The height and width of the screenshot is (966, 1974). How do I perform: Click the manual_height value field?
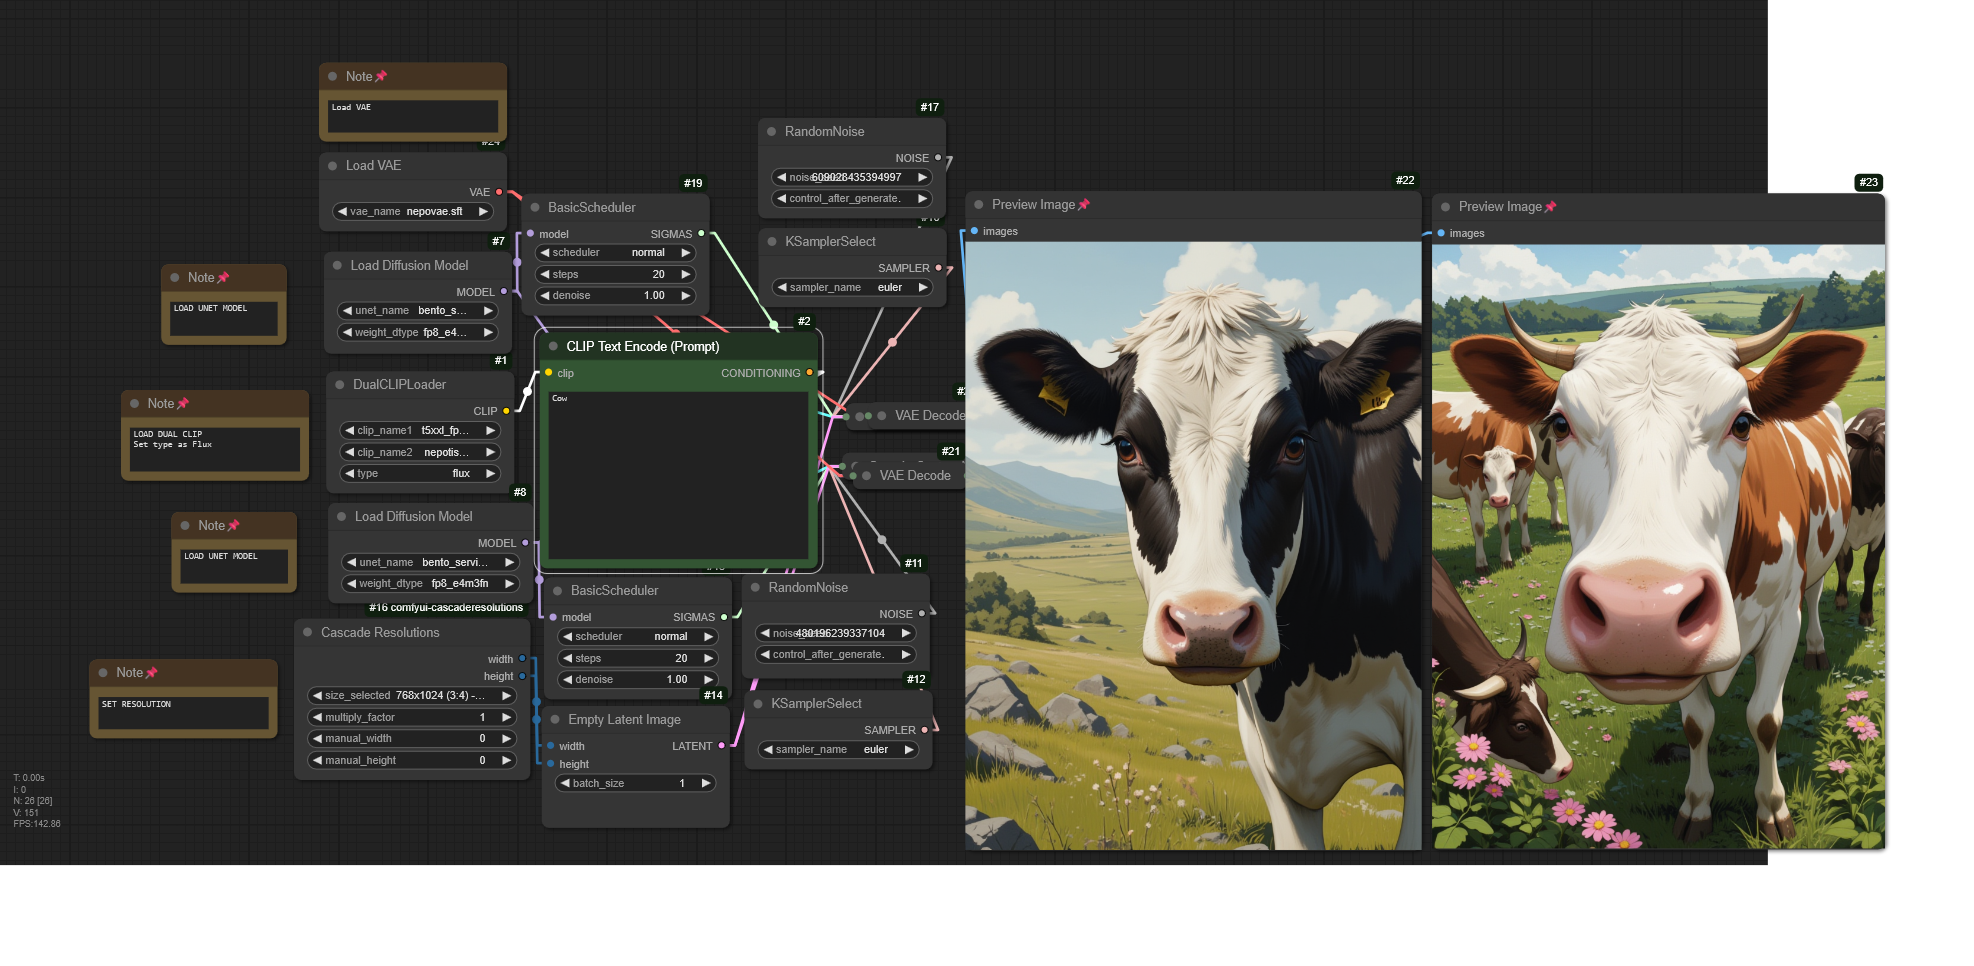click(411, 761)
